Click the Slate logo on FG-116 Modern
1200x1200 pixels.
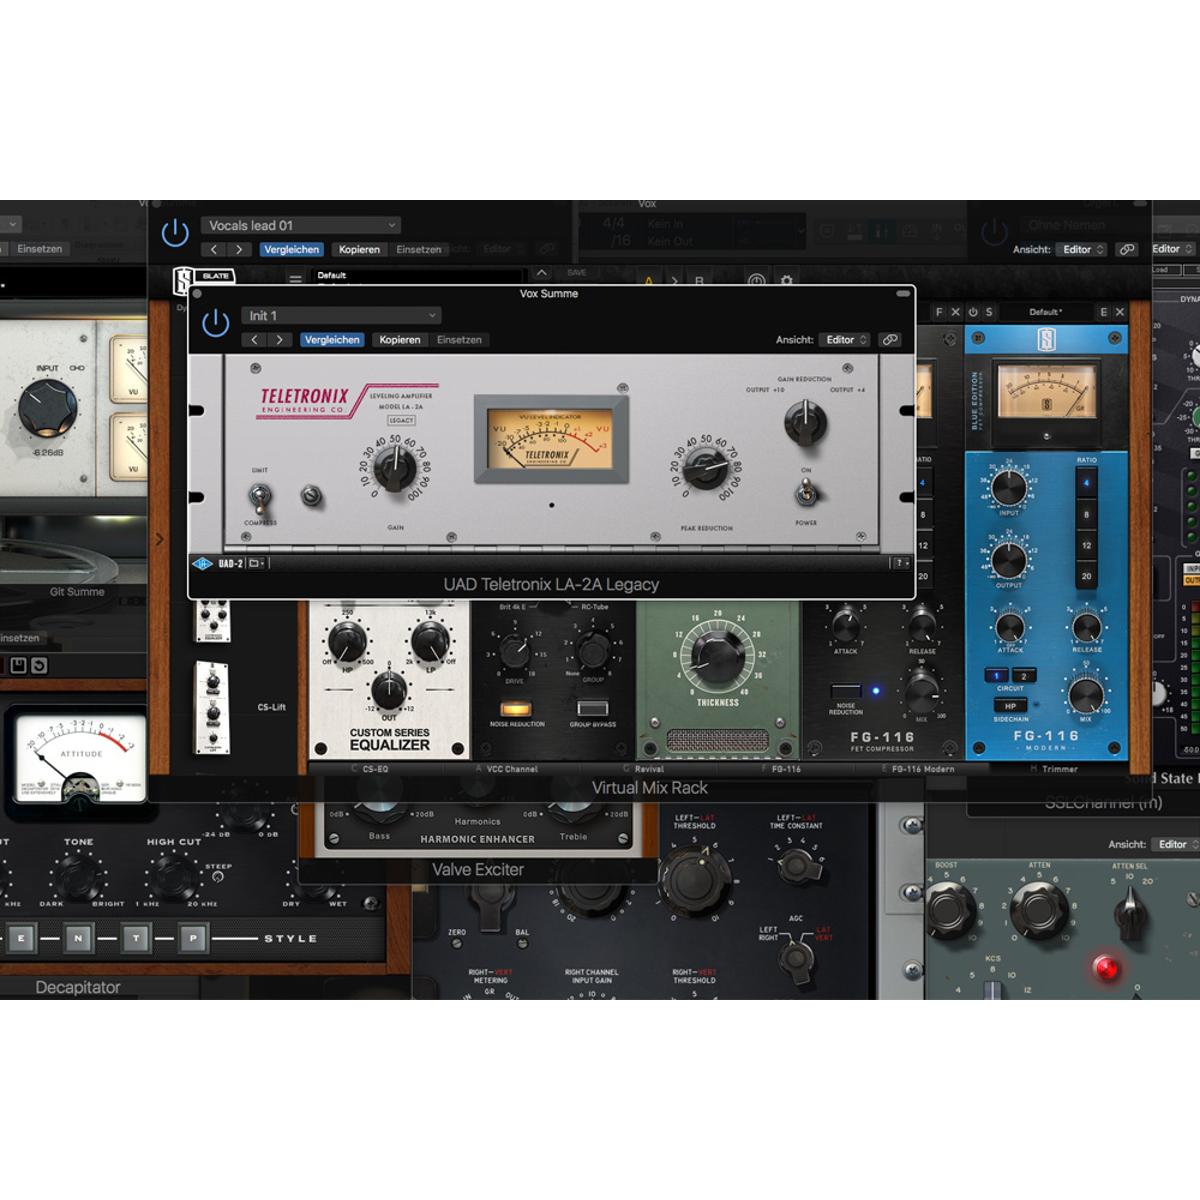pyautogui.click(x=1047, y=339)
